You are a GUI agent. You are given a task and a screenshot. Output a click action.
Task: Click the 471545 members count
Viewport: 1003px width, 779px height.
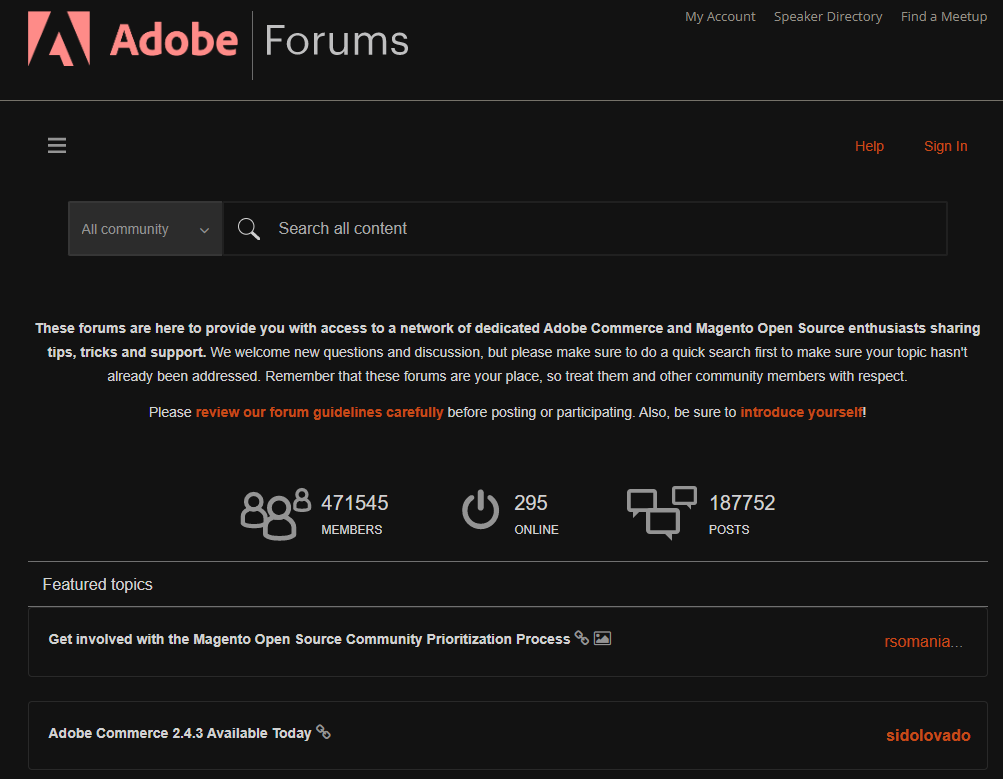pyautogui.click(x=354, y=503)
